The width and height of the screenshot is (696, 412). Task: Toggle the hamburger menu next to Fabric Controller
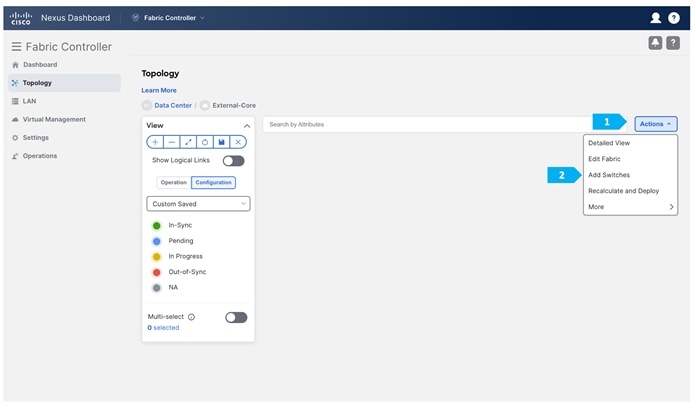point(16,47)
